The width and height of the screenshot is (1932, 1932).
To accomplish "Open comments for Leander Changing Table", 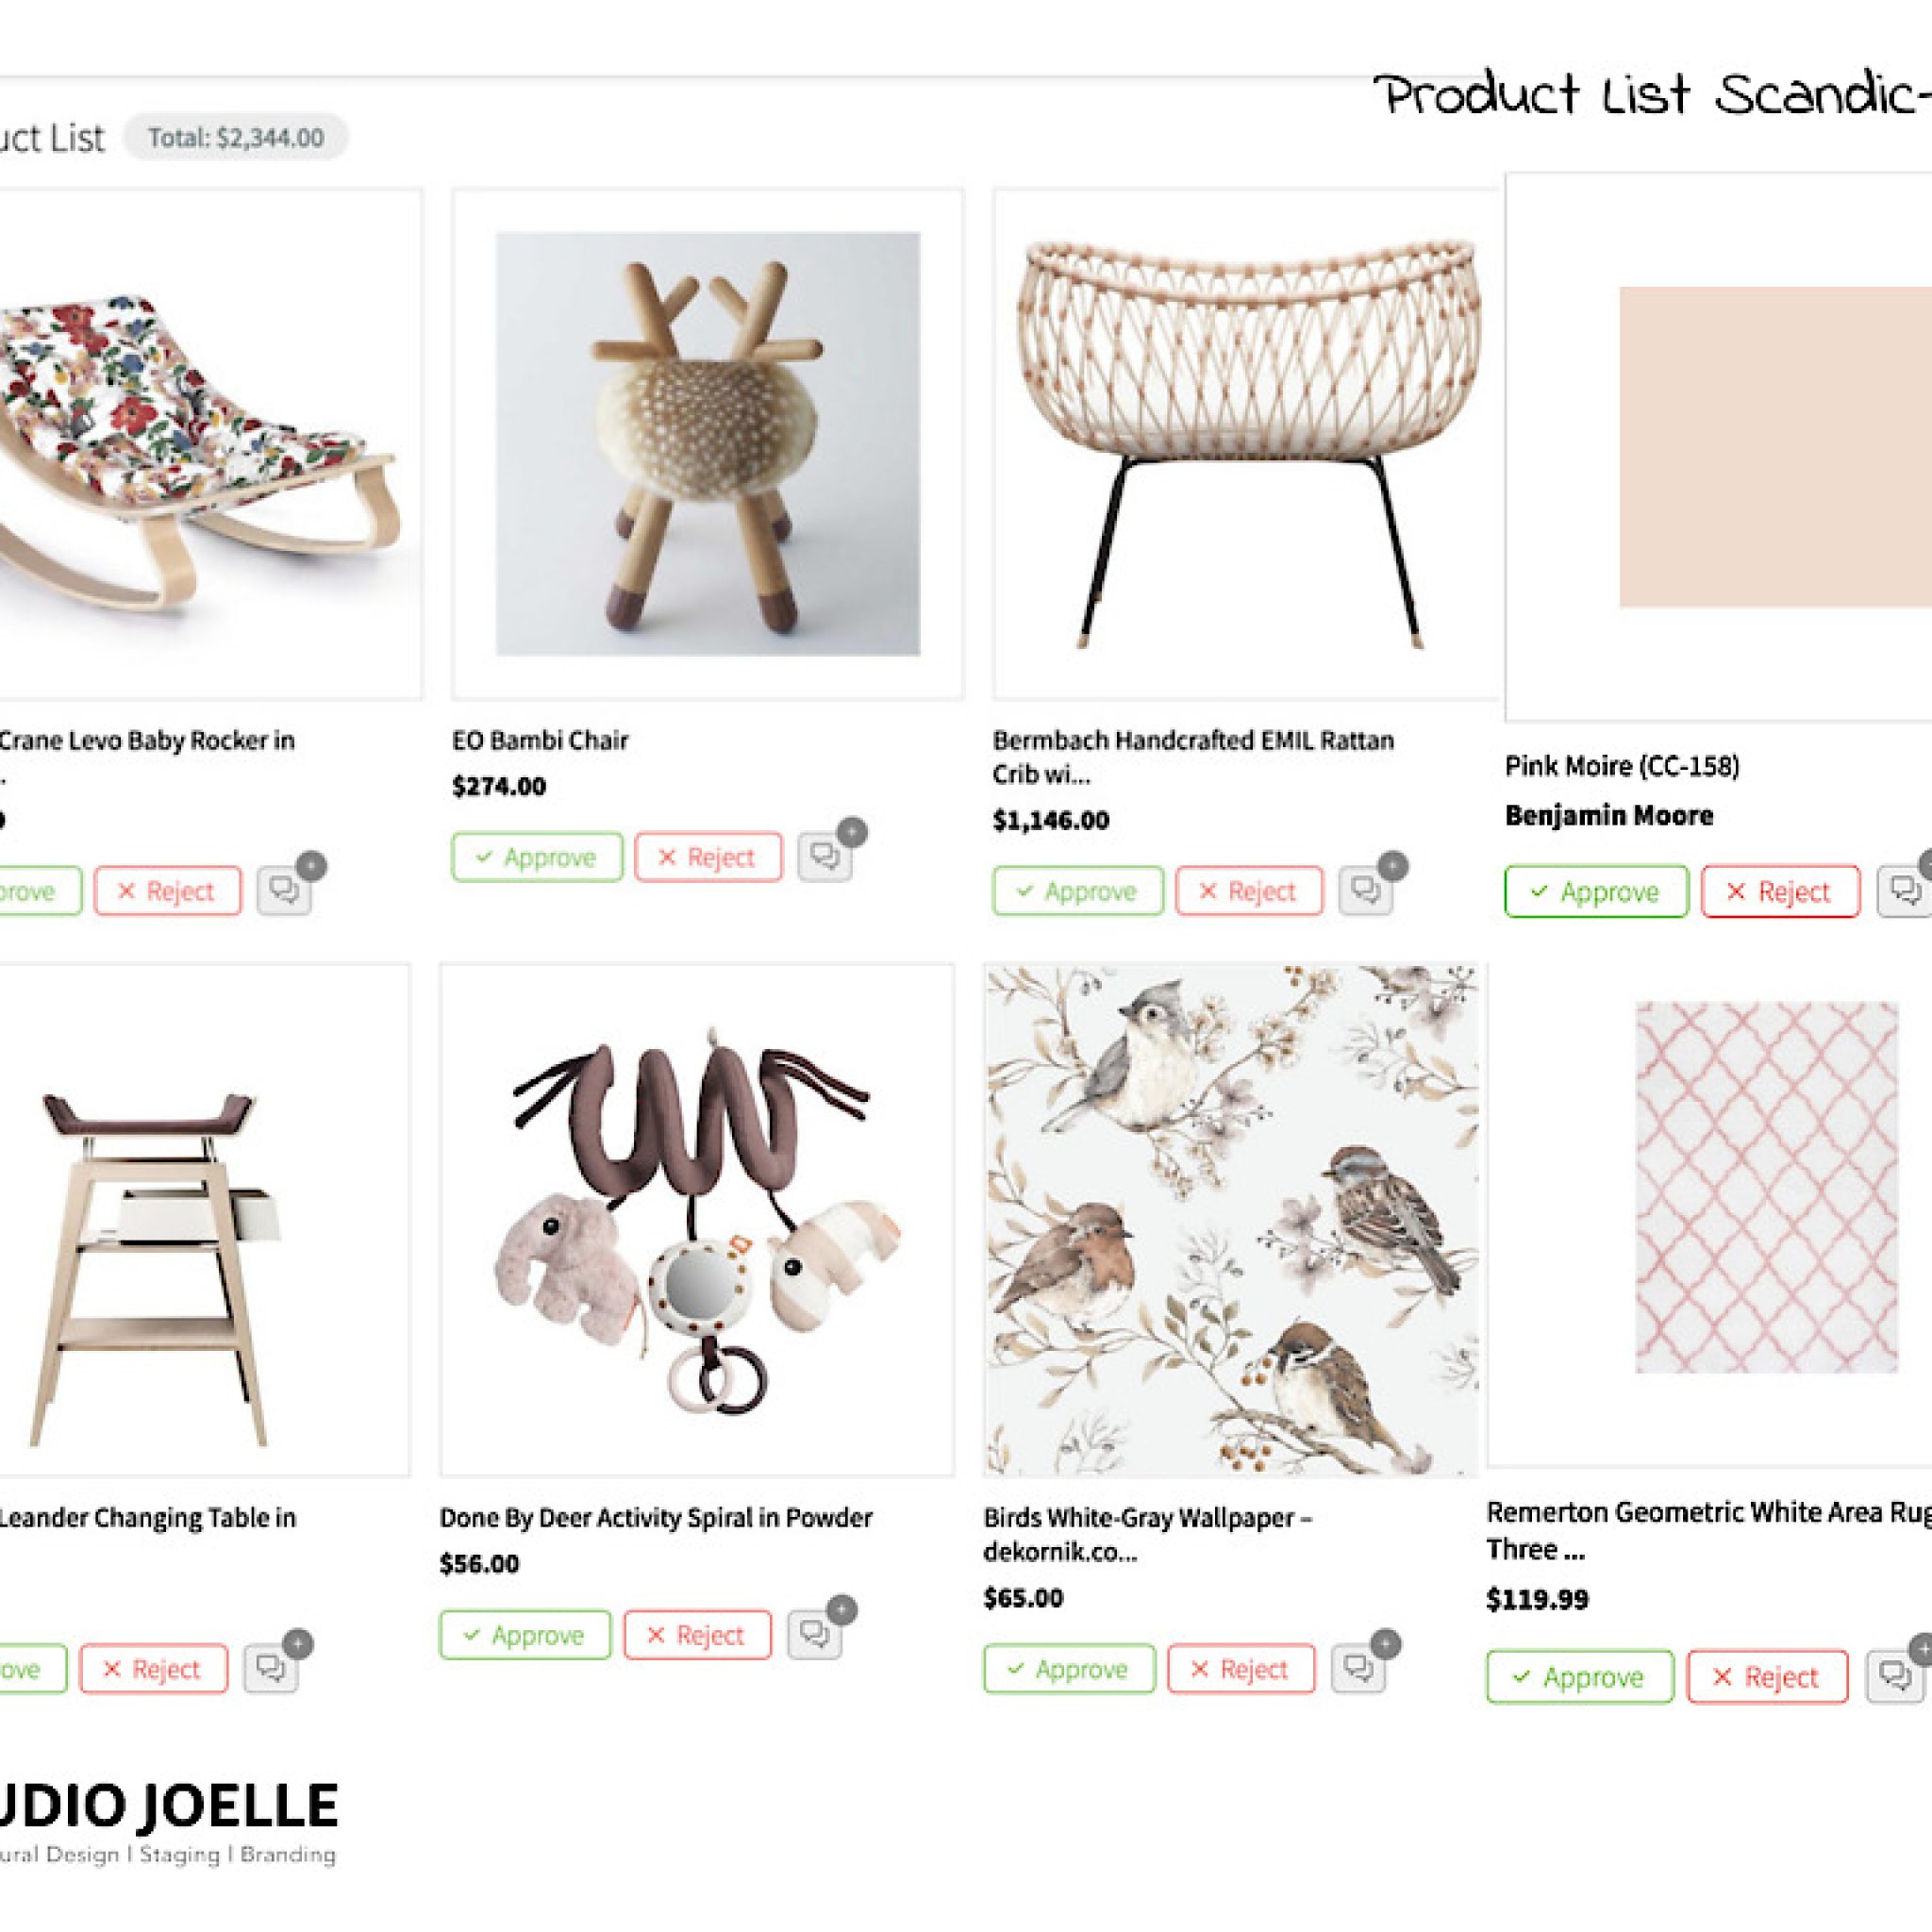I will pos(271,1669).
